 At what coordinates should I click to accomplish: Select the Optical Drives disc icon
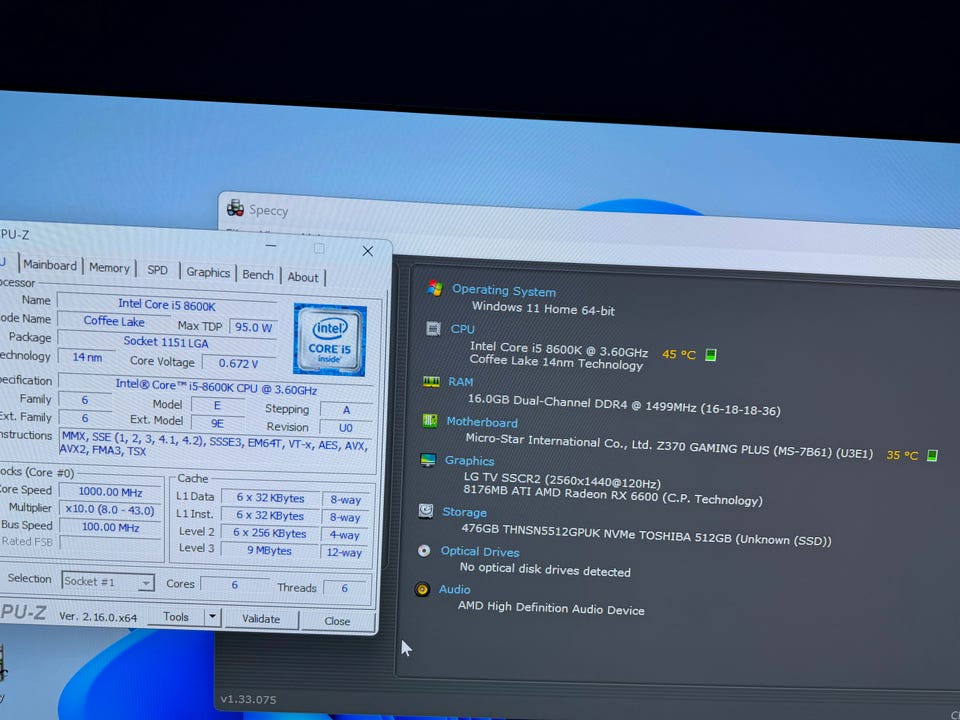pos(424,551)
